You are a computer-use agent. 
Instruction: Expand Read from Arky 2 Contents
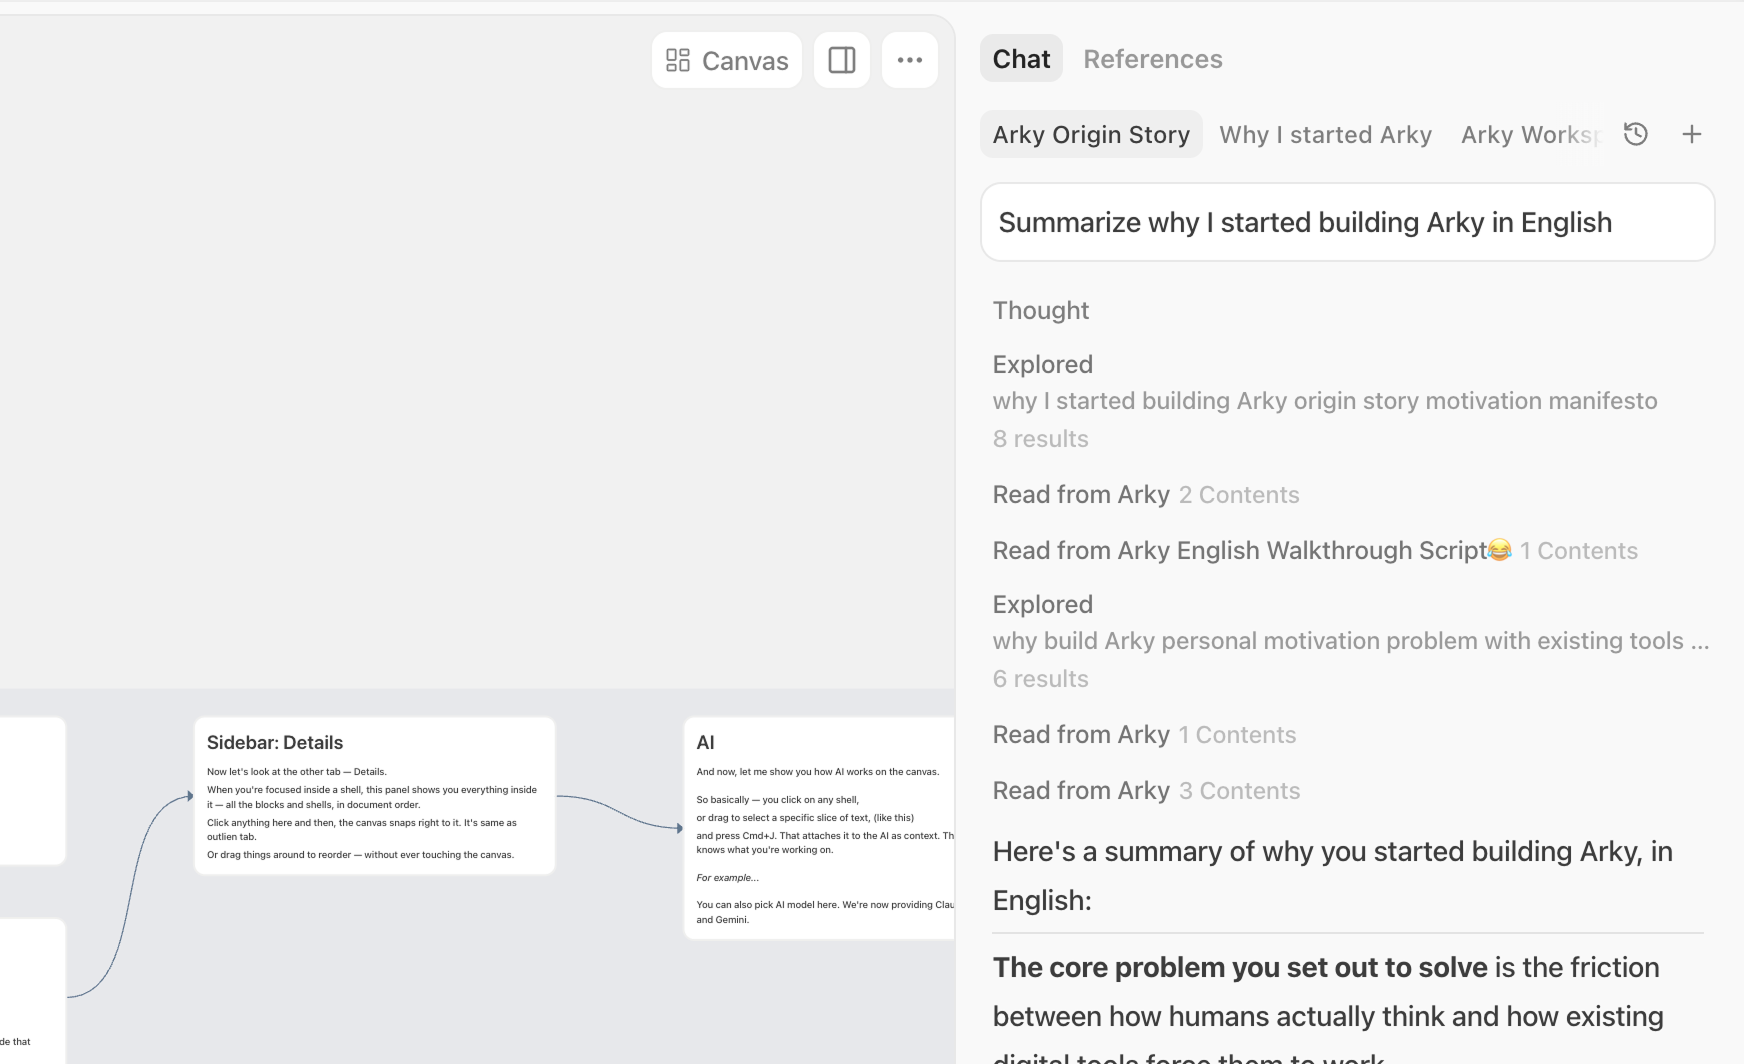click(1145, 495)
